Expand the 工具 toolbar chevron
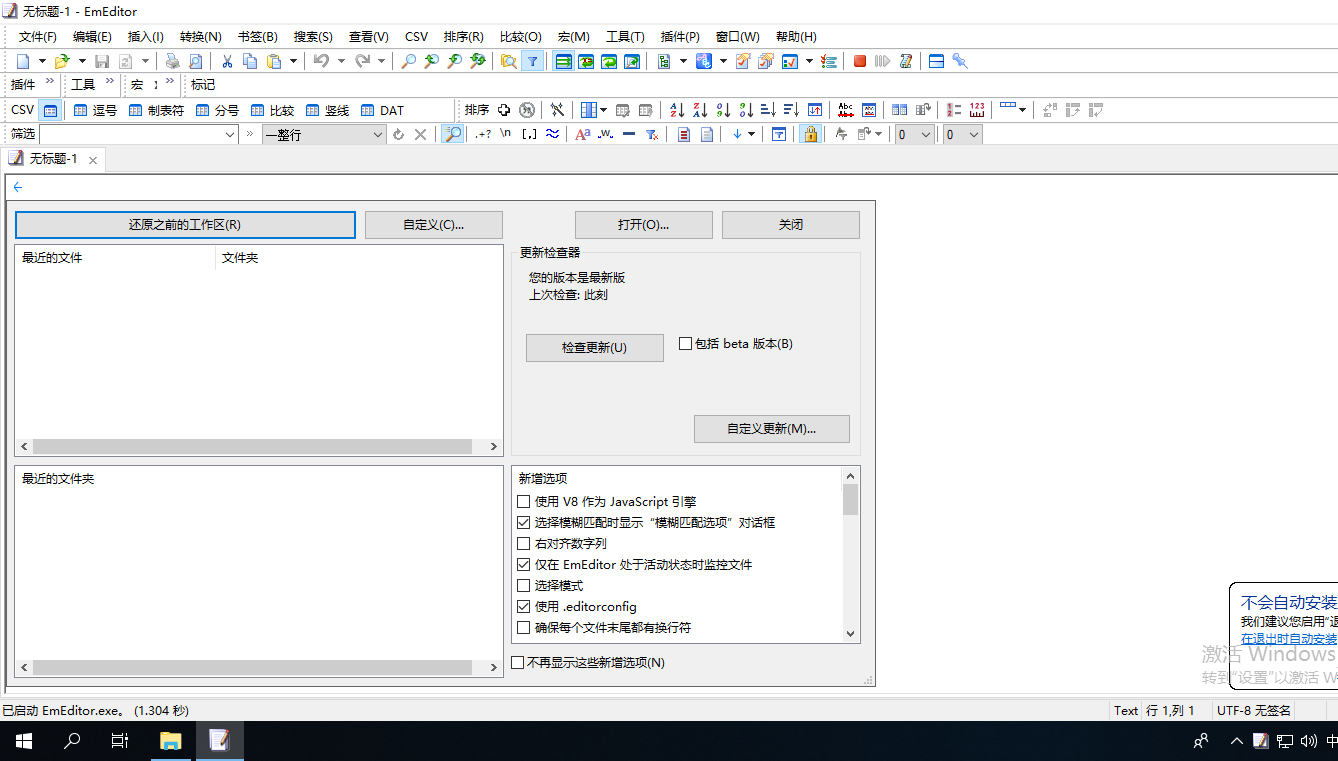The image size is (1338, 761). click(110, 83)
